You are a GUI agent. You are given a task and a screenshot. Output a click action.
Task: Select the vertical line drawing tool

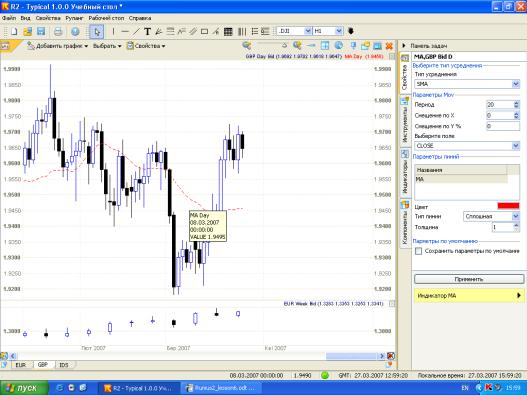point(113,32)
